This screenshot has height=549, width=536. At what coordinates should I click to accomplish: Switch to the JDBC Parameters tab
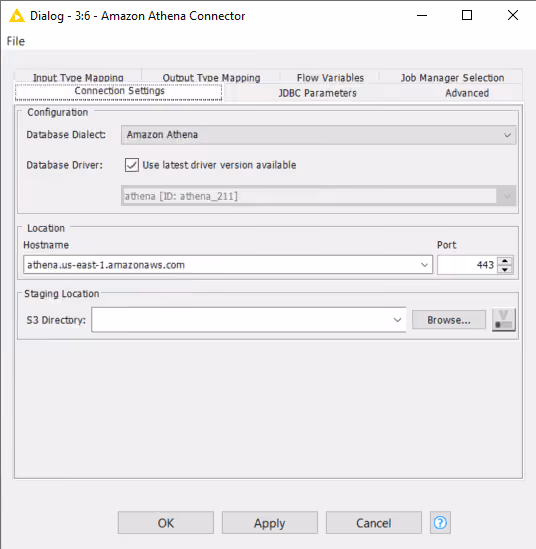[317, 93]
